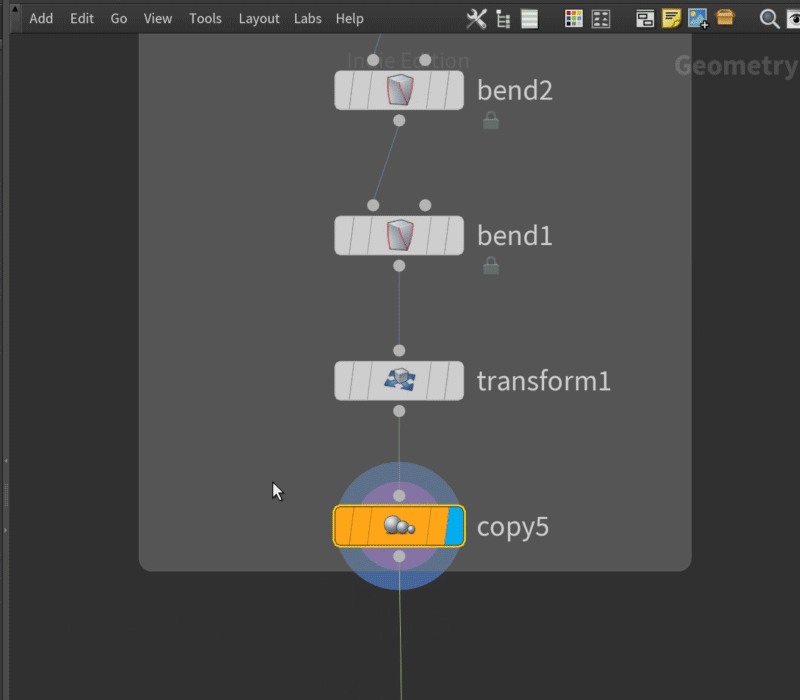Open the node color palette icon
Image resolution: width=800 pixels, height=700 pixels.
click(574, 19)
